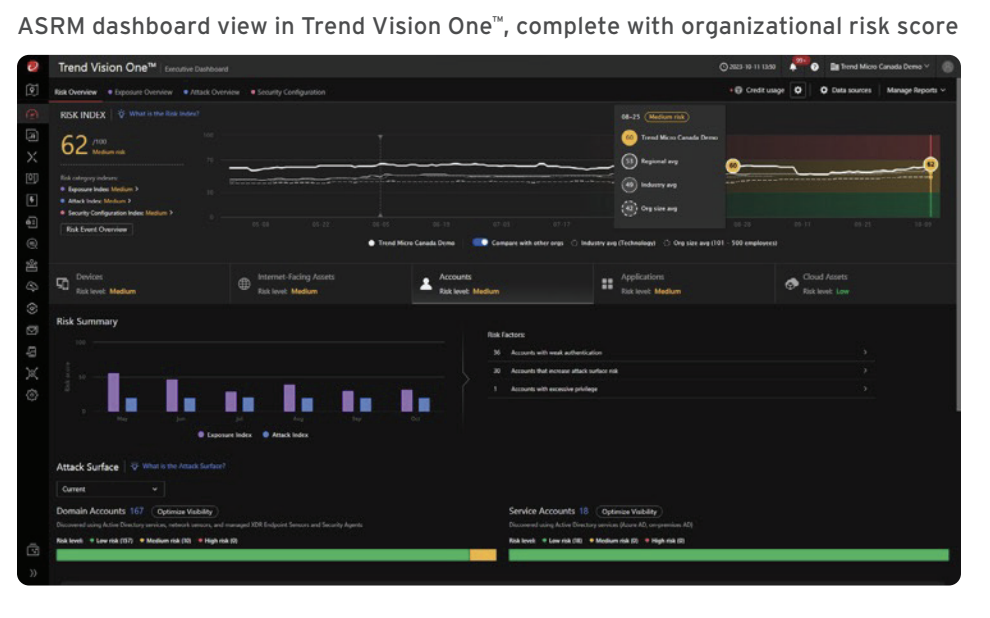Open the magnifier search sidebar icon

(32, 244)
